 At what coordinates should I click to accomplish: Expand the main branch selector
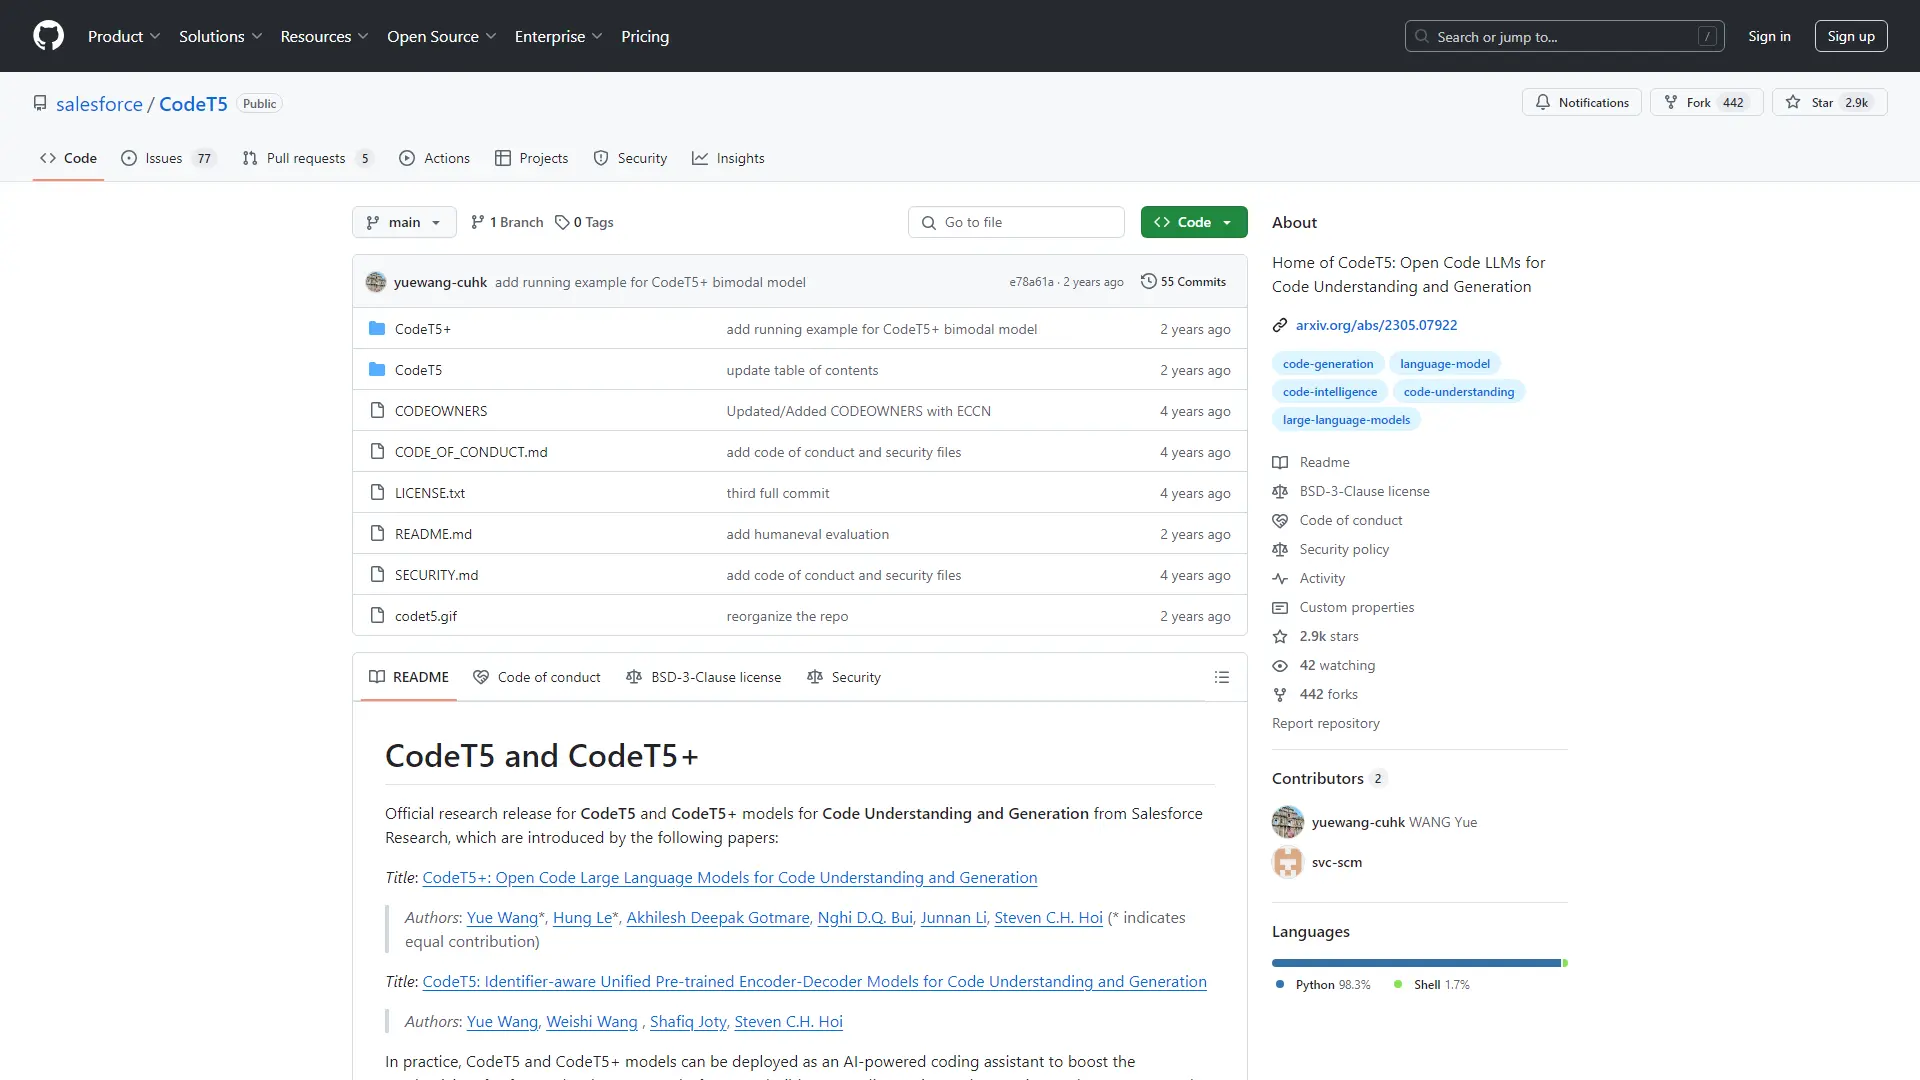coord(404,222)
